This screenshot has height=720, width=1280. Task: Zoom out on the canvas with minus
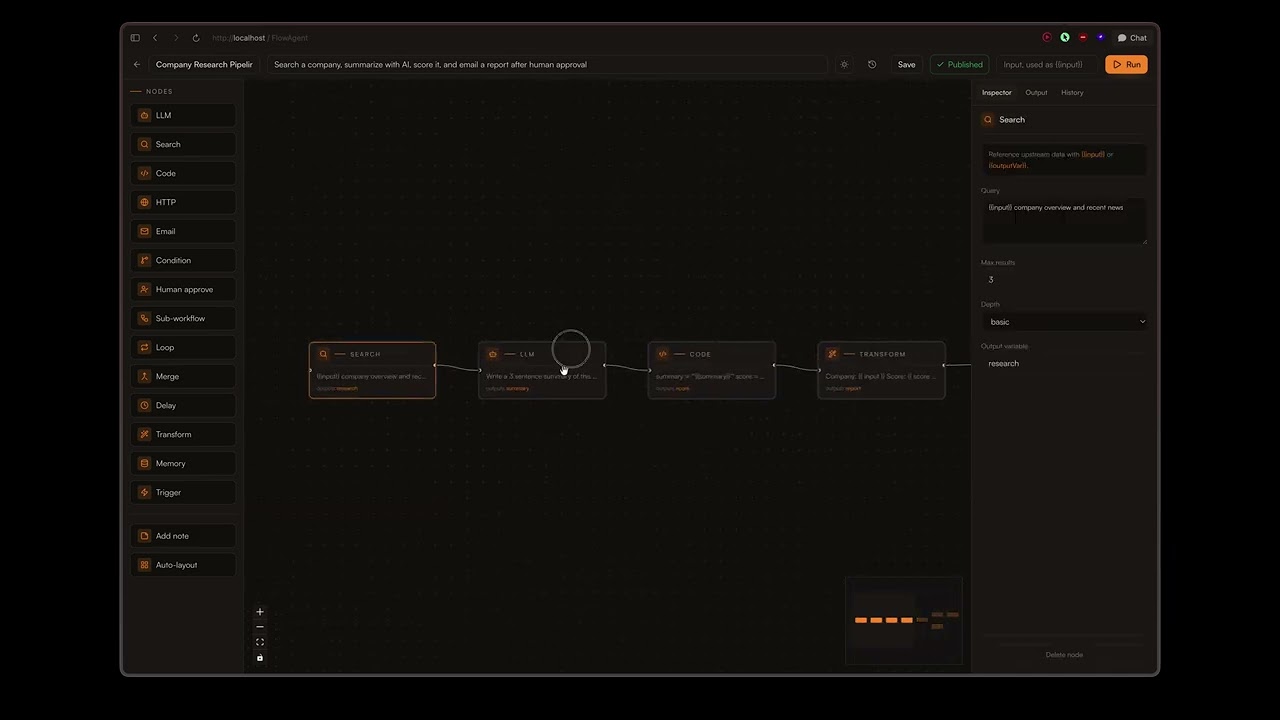click(260, 627)
